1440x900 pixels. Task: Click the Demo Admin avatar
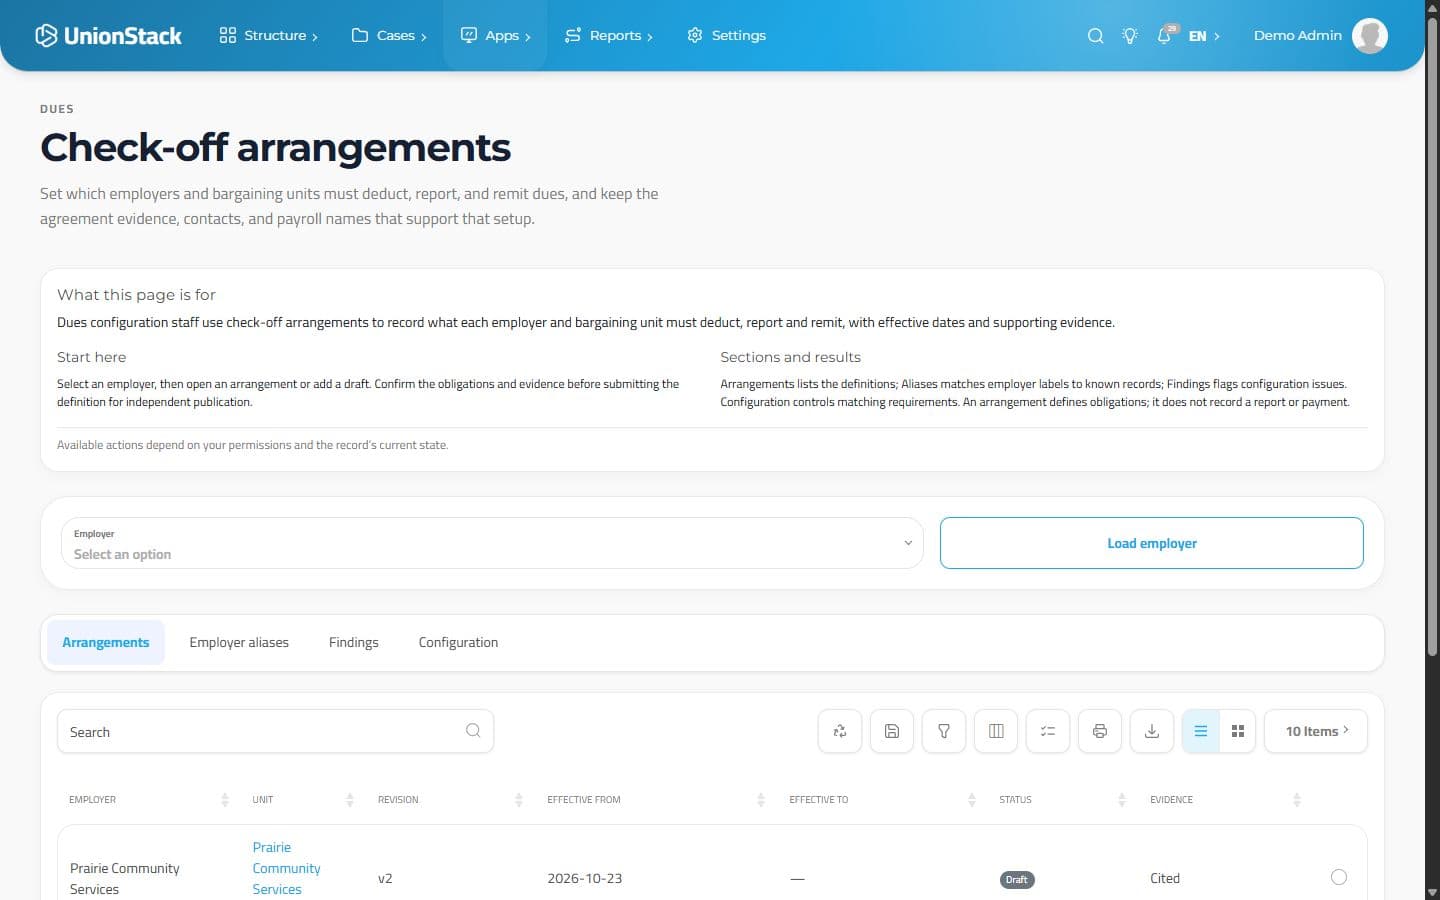(1369, 35)
